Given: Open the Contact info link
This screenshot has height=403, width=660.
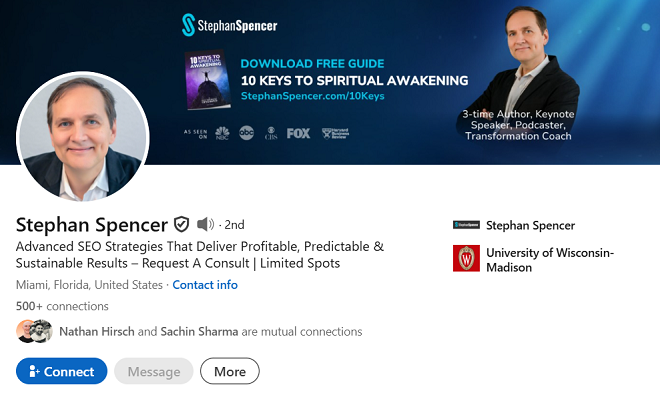Looking at the screenshot, I should [x=205, y=285].
